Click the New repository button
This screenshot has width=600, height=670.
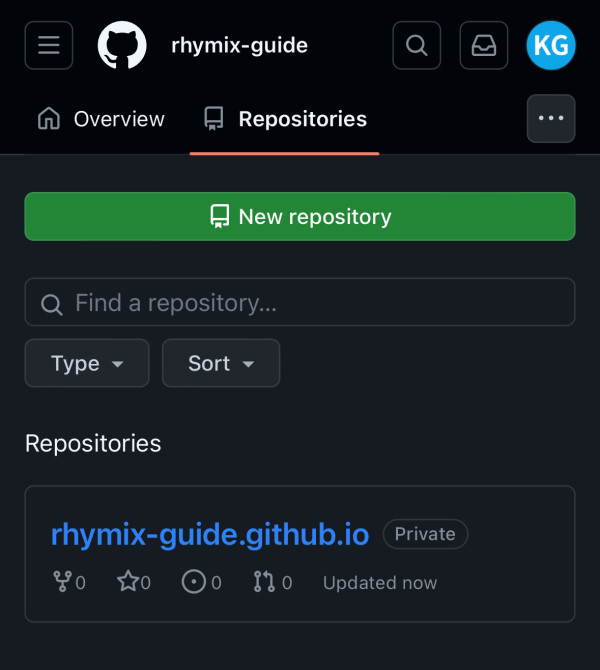tap(300, 216)
